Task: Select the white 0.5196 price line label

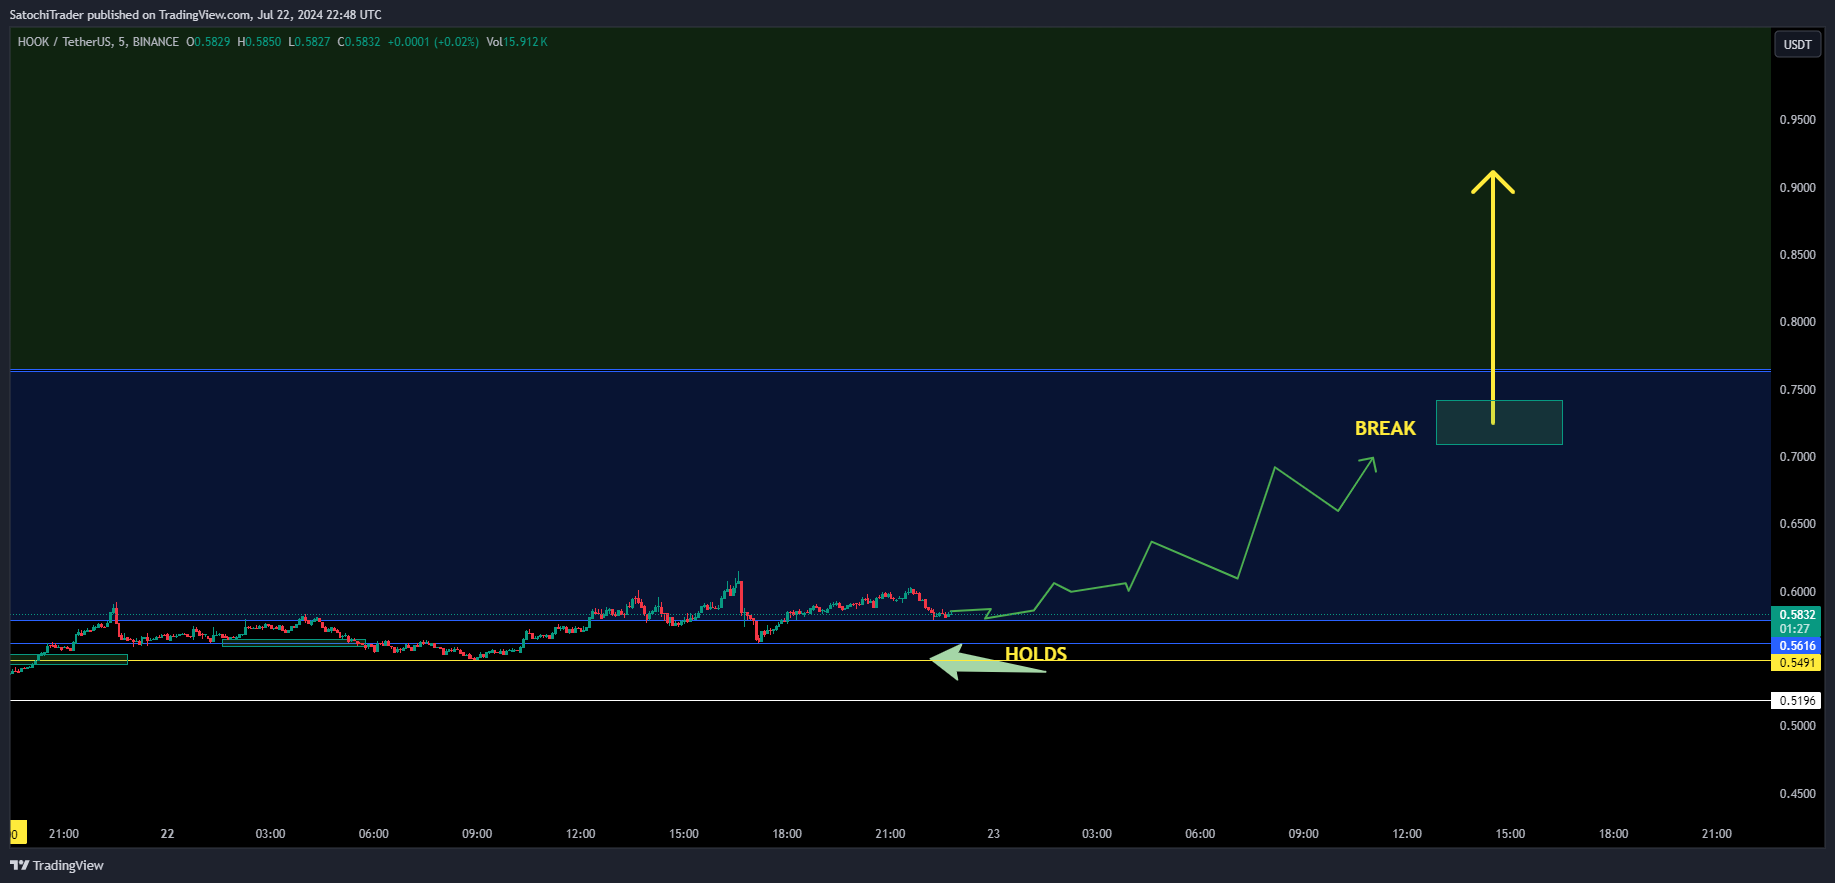Action: [1797, 701]
